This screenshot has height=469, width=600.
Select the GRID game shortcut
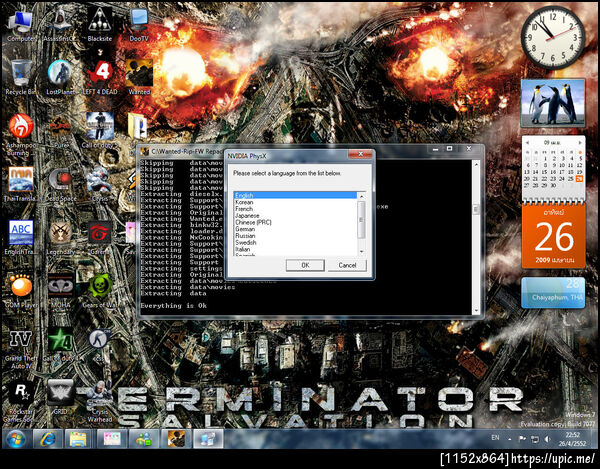[60, 398]
